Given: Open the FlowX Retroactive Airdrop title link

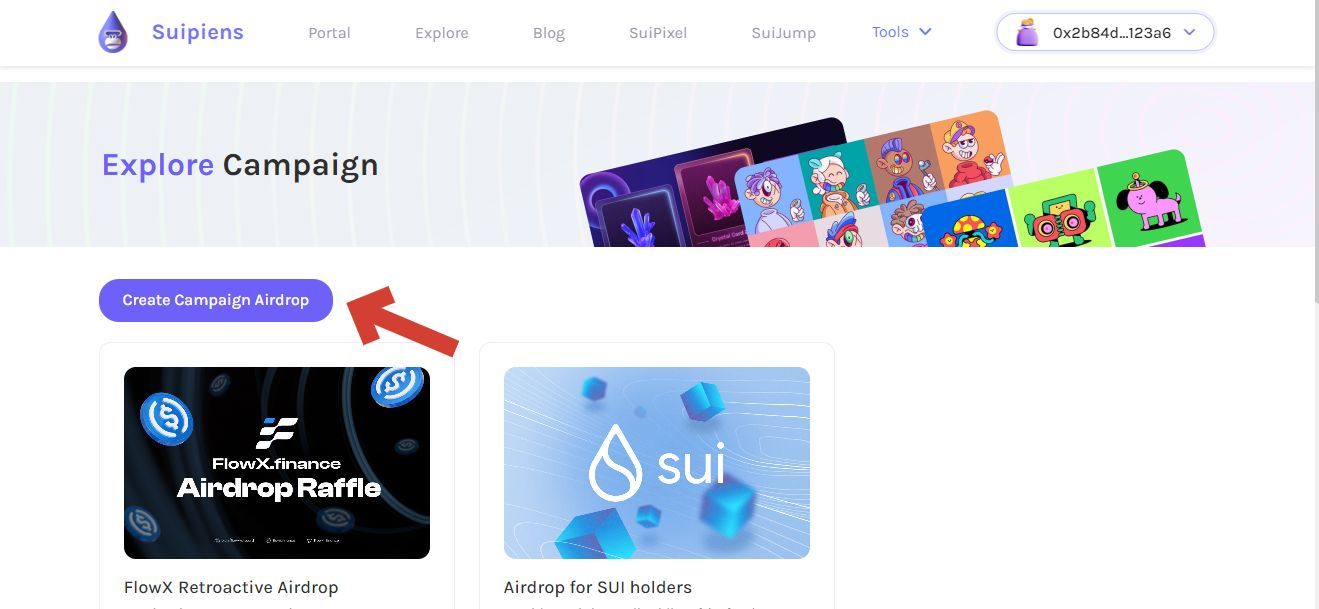Looking at the screenshot, I should 231,587.
